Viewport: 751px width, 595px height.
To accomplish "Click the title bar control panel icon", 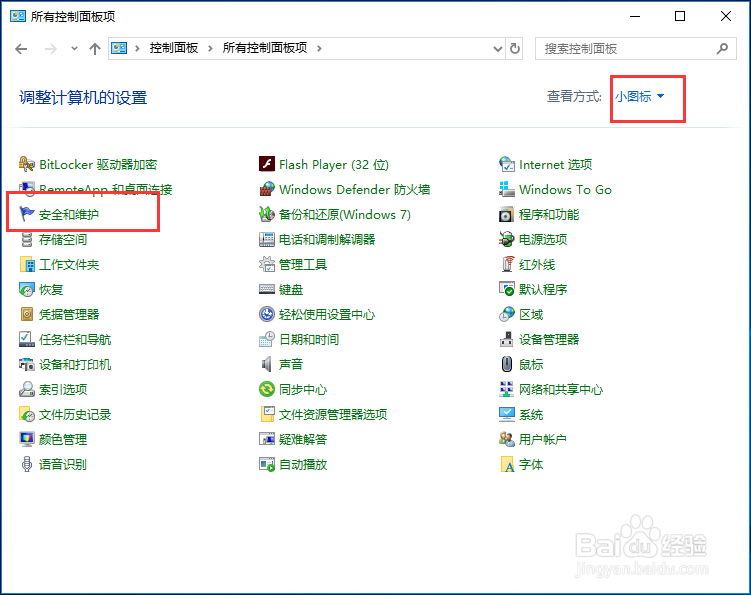I will (18, 16).
